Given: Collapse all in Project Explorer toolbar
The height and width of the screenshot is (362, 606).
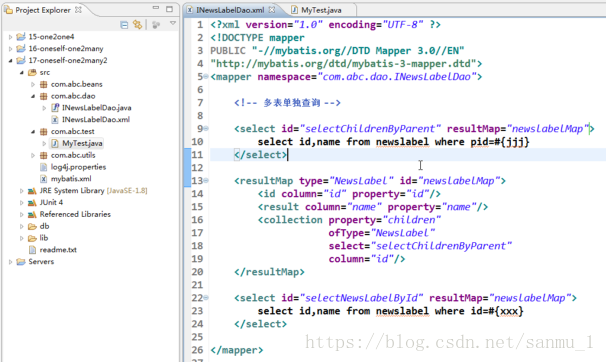Looking at the screenshot, I should 124,25.
